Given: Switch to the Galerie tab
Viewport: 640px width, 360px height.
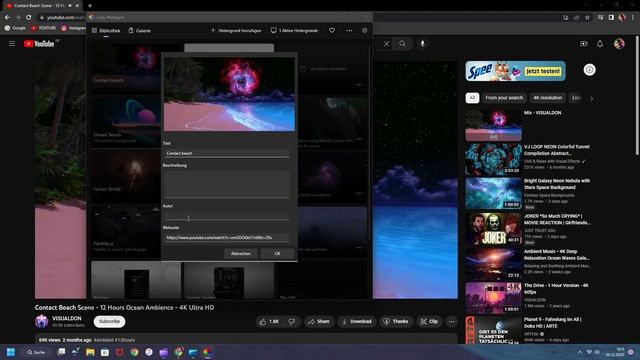Looking at the screenshot, I should (140, 31).
